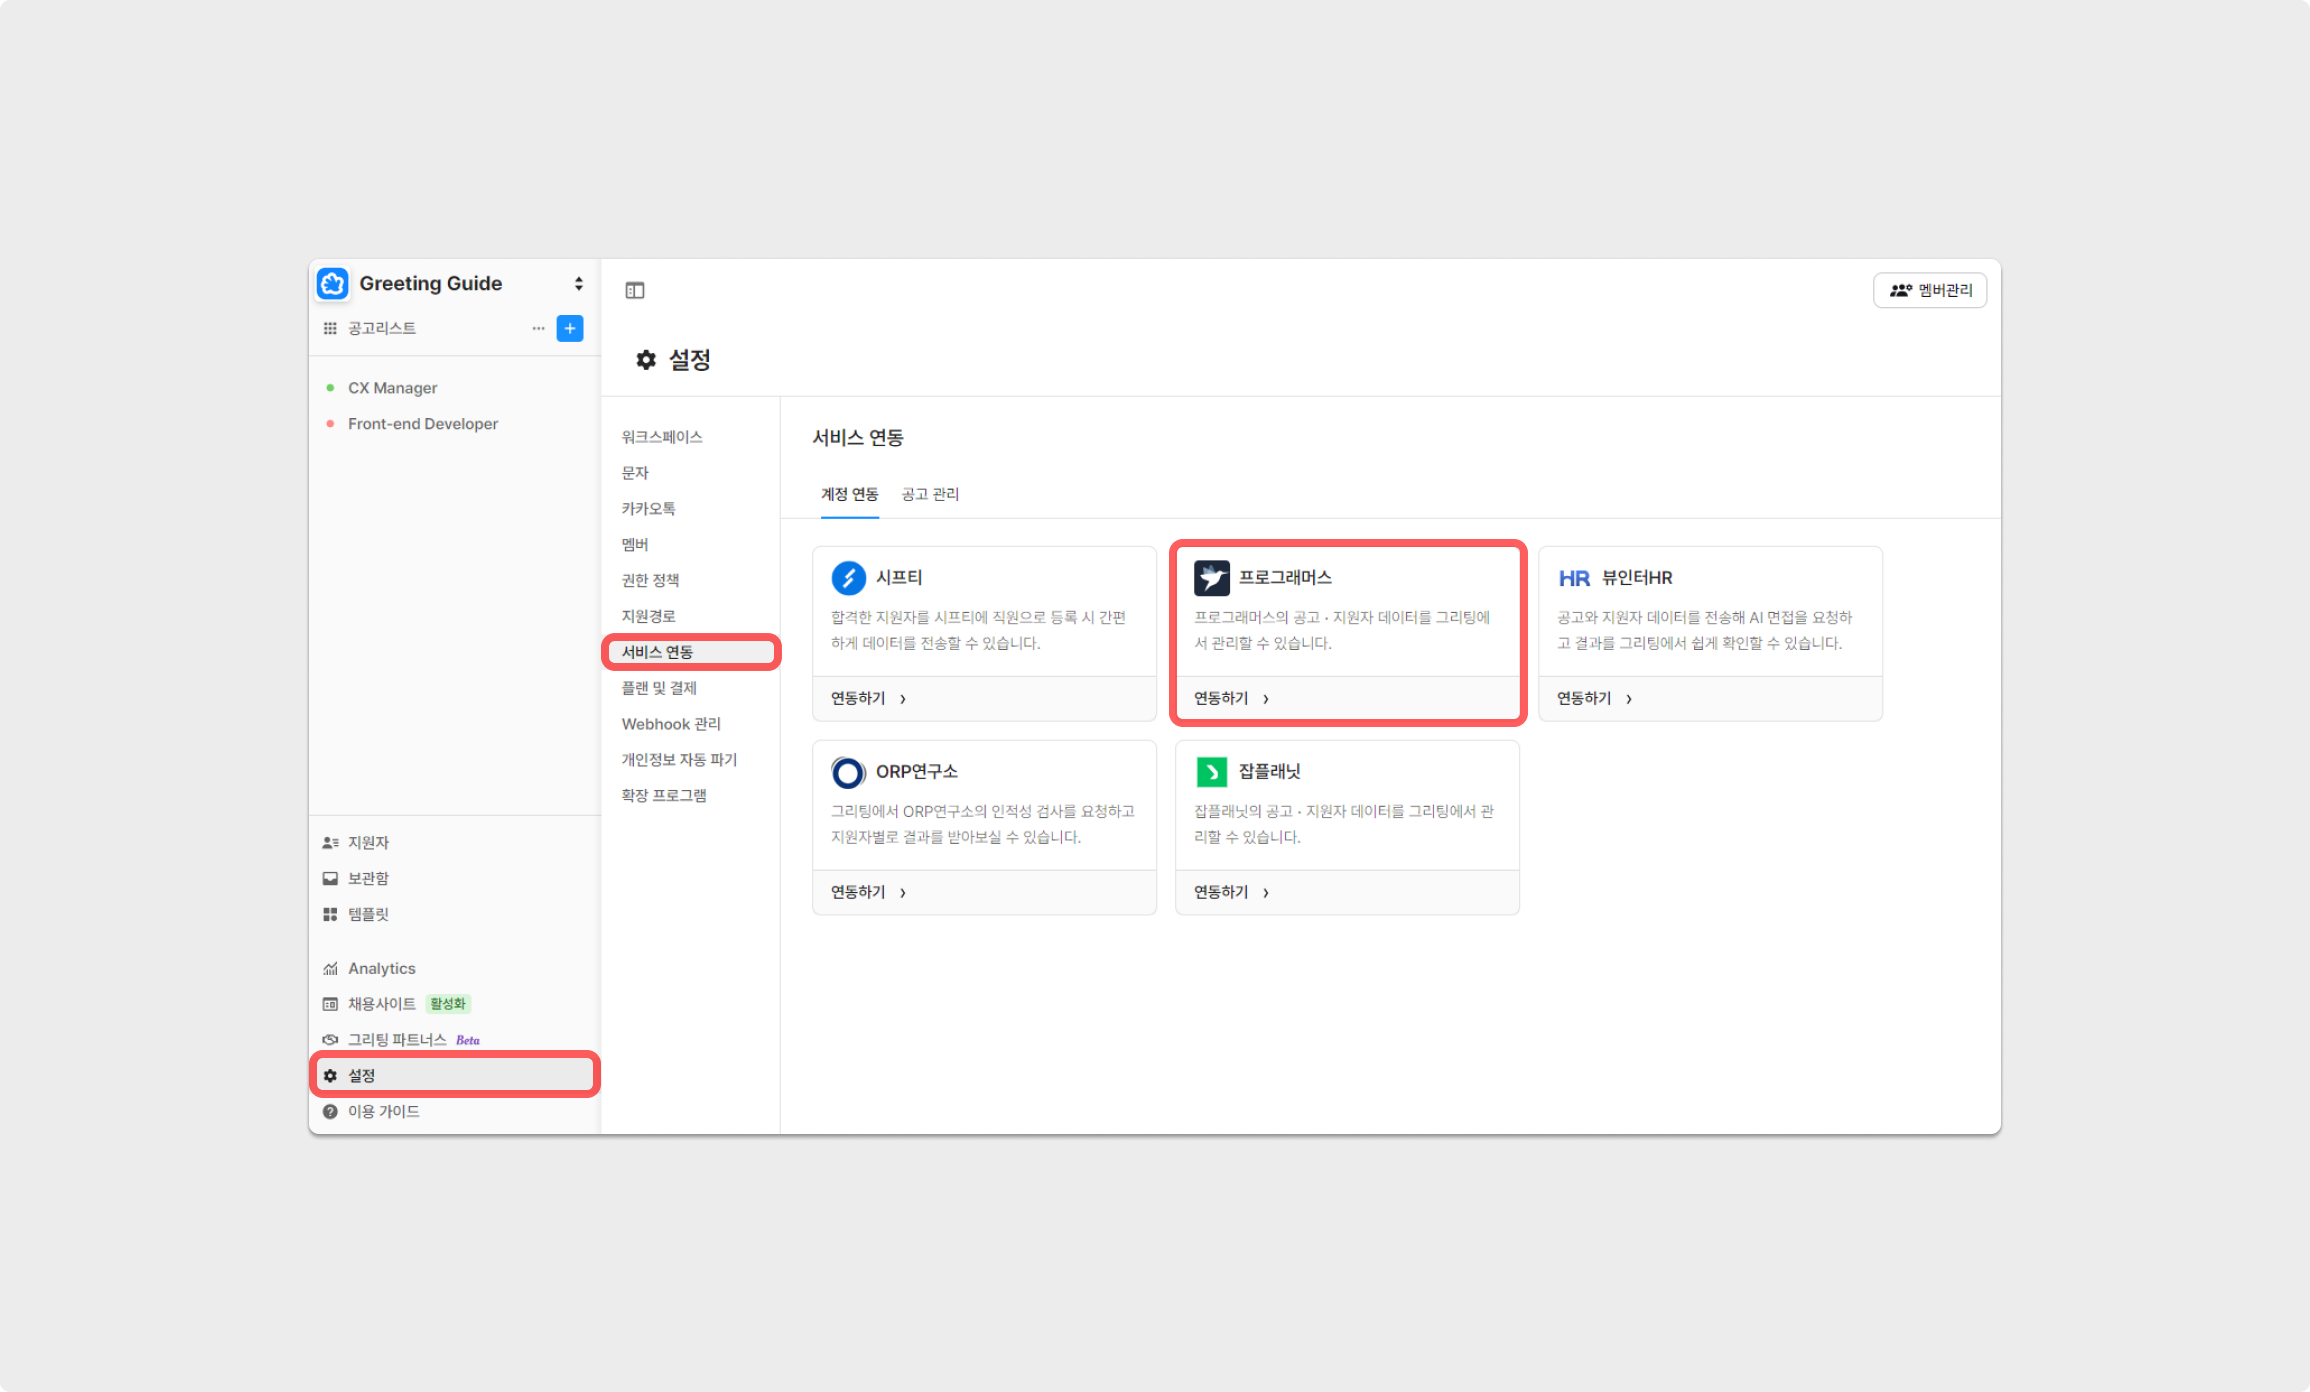Select the 계정 연동 tab

coord(849,494)
